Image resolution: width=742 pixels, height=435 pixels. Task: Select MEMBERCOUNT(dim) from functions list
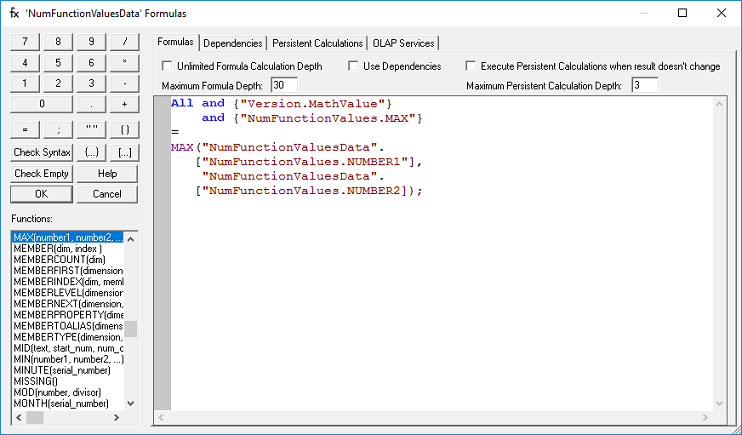pyautogui.click(x=60, y=260)
